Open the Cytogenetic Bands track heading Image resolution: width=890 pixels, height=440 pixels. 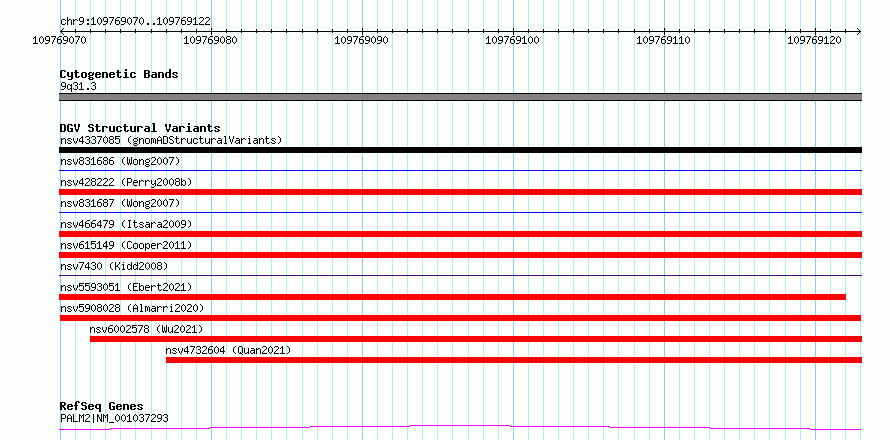pos(119,74)
